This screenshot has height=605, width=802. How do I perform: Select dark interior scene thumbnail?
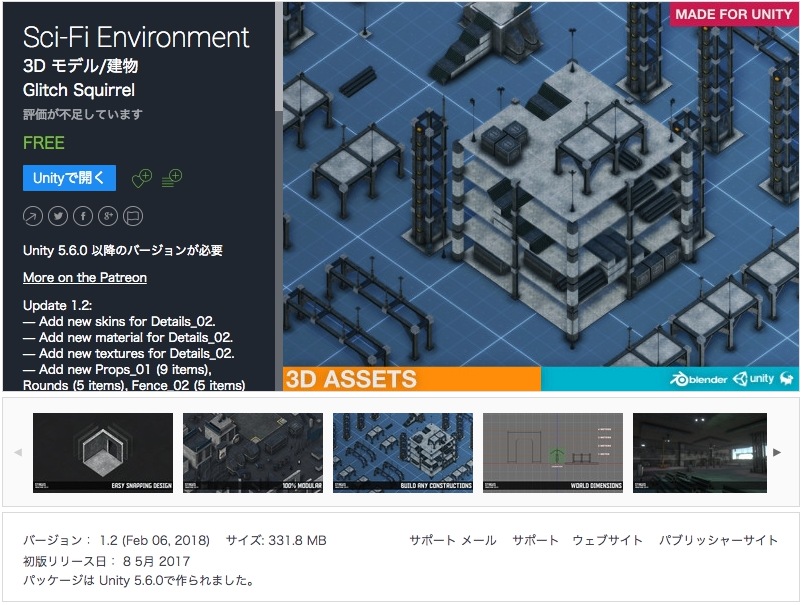click(x=700, y=453)
